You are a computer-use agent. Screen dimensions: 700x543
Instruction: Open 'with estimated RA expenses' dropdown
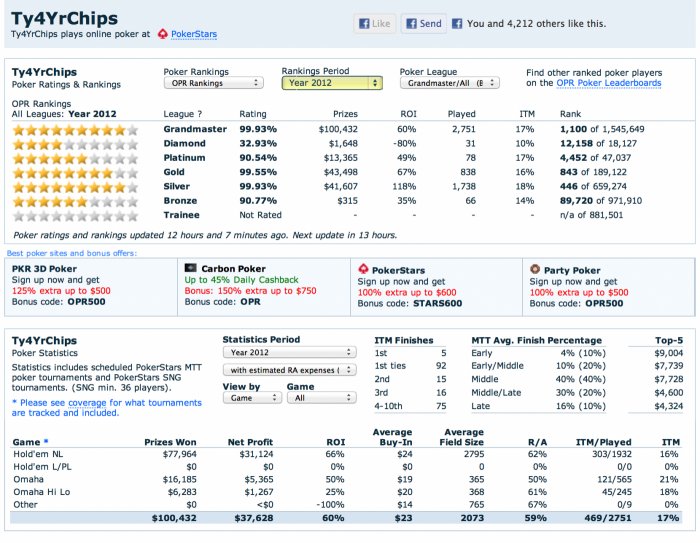pyautogui.click(x=289, y=370)
